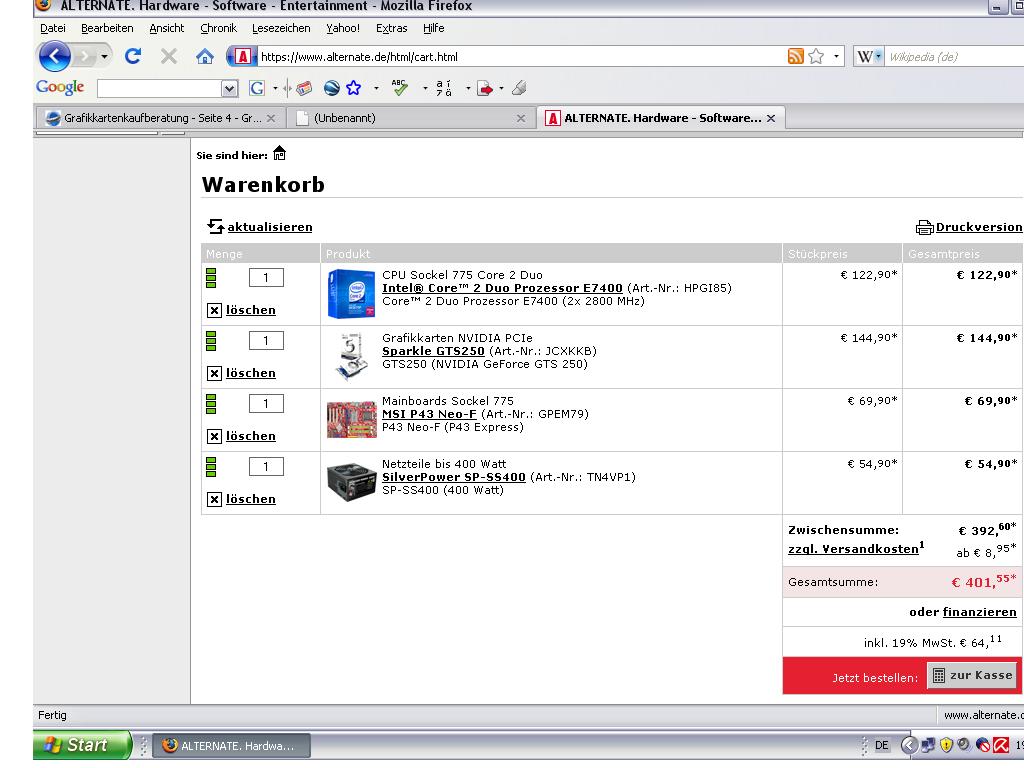Screen dimensions: 1024x768
Task: Open the address bar history dropdown arrow
Action: tap(837, 57)
